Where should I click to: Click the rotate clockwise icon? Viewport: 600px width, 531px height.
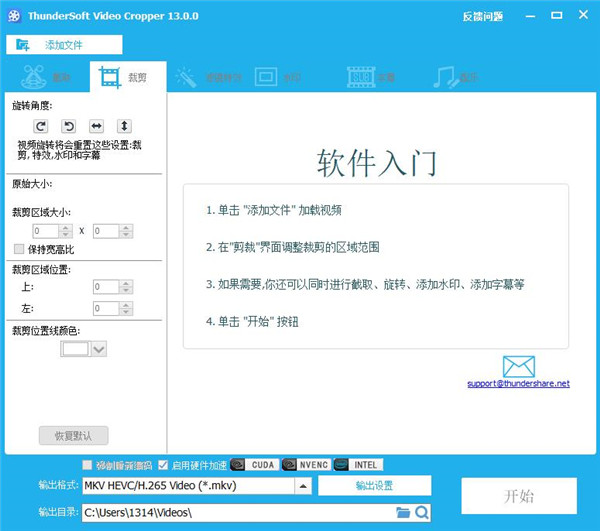pyautogui.click(x=41, y=126)
